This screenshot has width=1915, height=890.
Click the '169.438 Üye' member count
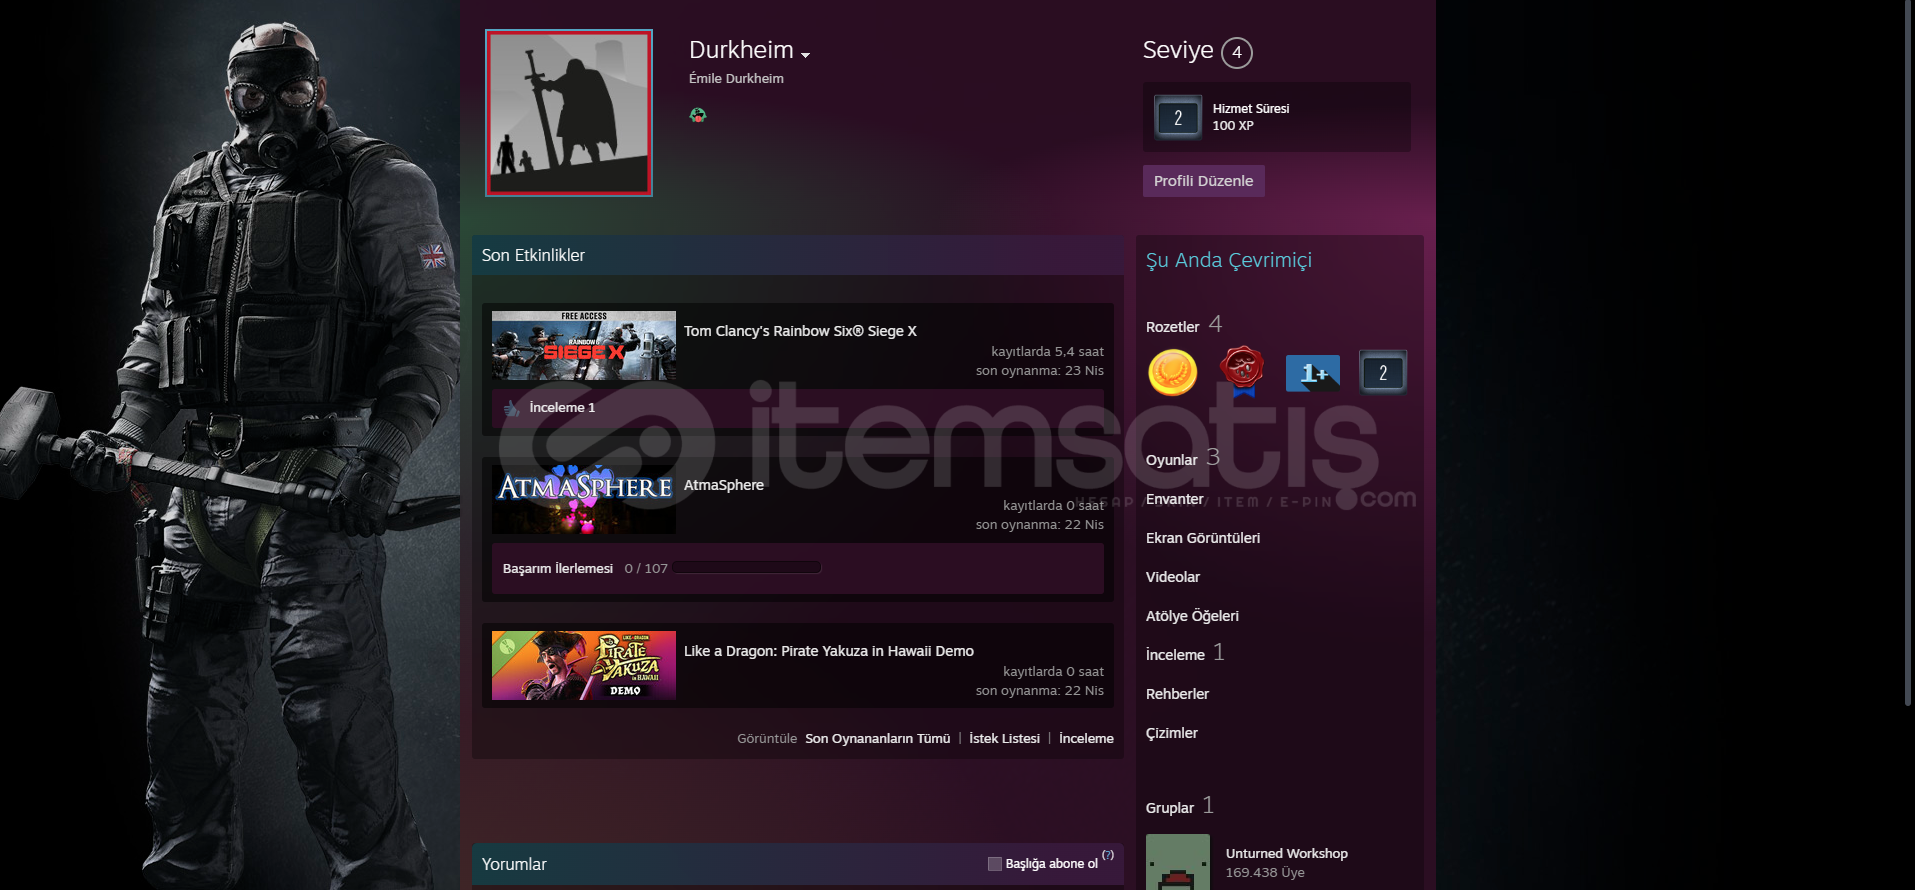pyautogui.click(x=1265, y=873)
